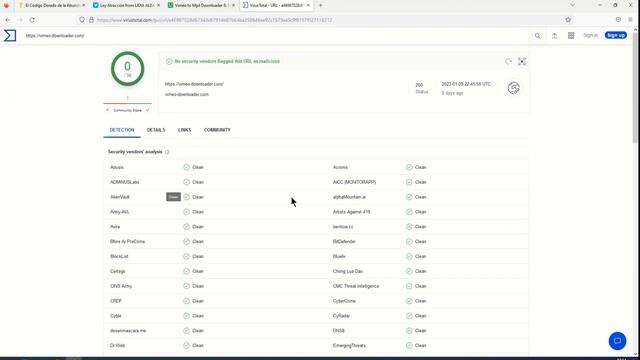Open the COMMUNITY tab
This screenshot has height=360, width=640.
[x=217, y=130]
